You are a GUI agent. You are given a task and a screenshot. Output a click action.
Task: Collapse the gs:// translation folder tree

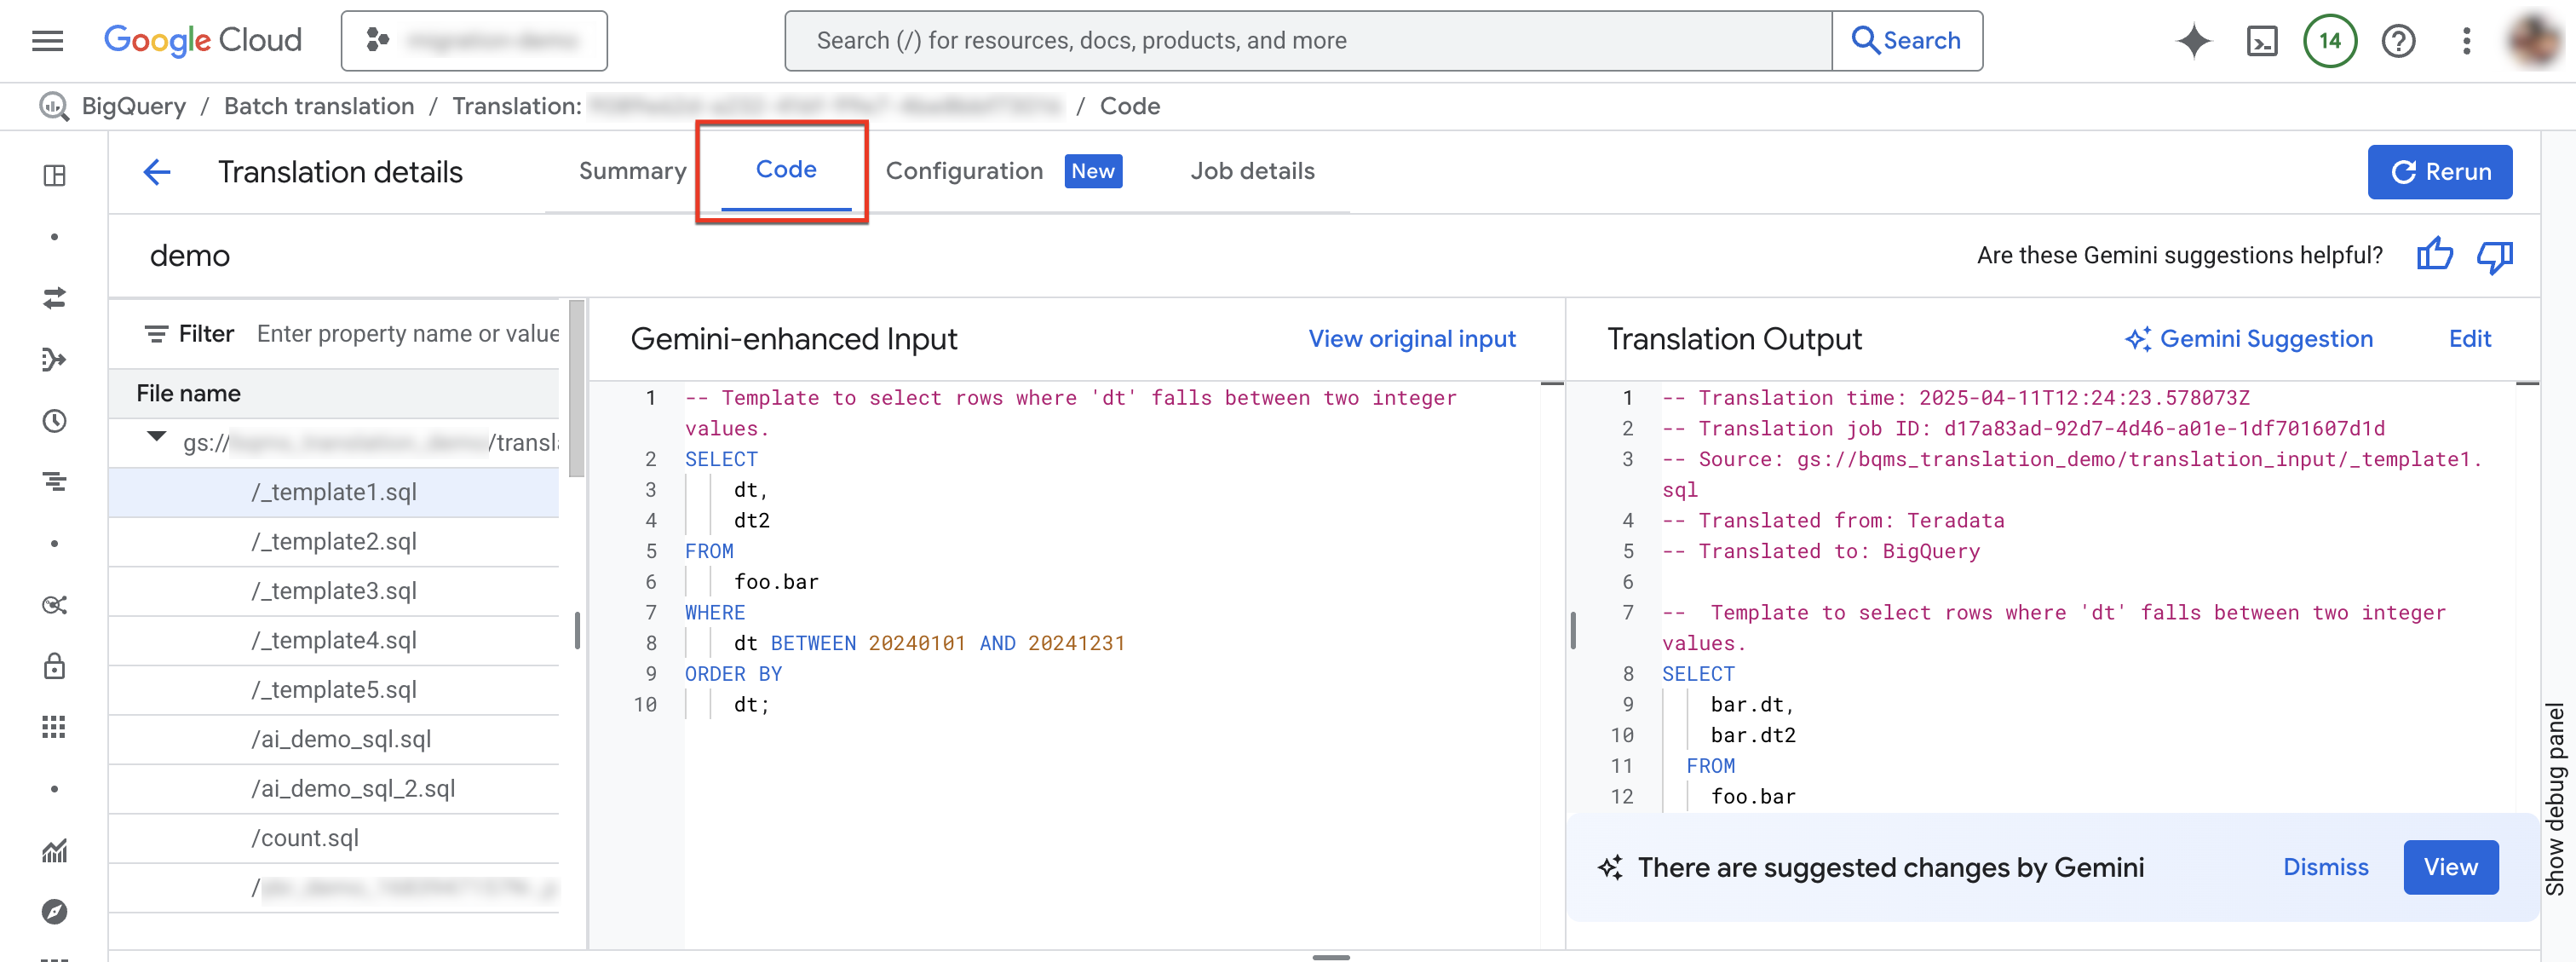155,436
